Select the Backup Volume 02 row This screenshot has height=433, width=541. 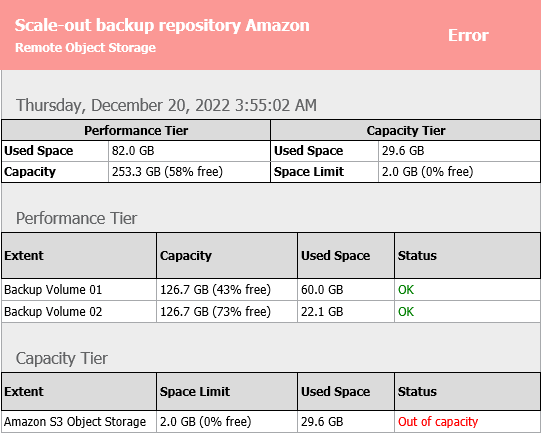coord(271,312)
